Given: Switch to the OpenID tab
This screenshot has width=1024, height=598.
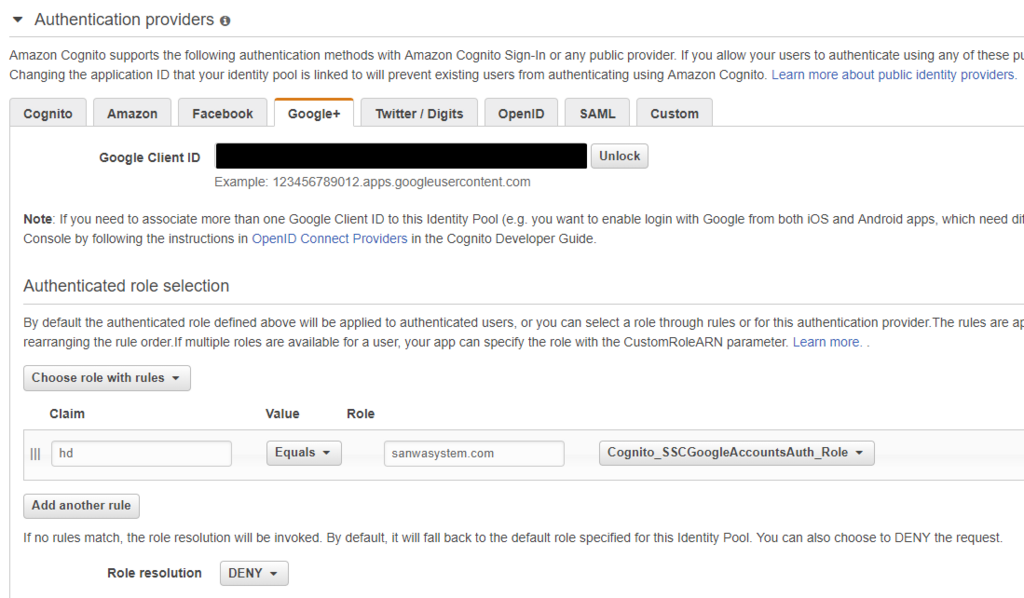Looking at the screenshot, I should (x=520, y=113).
